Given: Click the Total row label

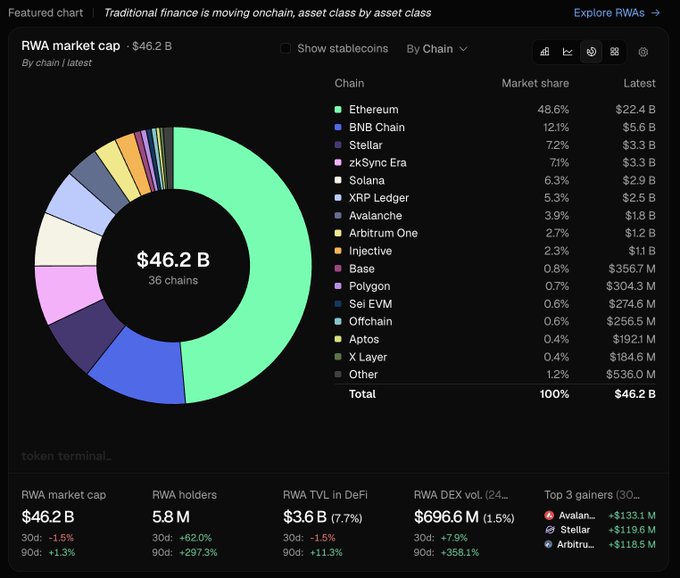Looking at the screenshot, I should tap(363, 394).
